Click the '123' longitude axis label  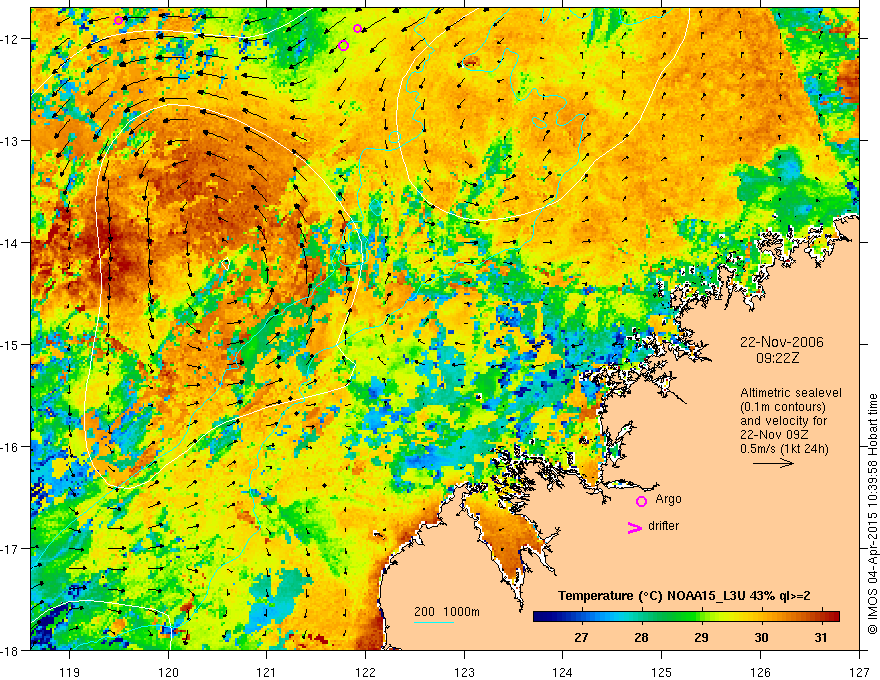point(464,672)
